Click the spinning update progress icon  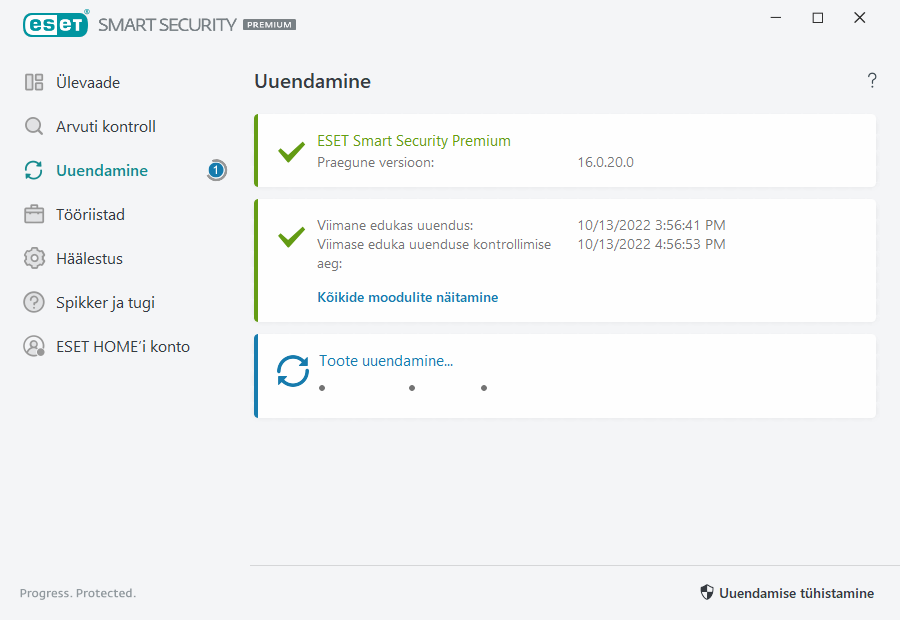[x=293, y=371]
